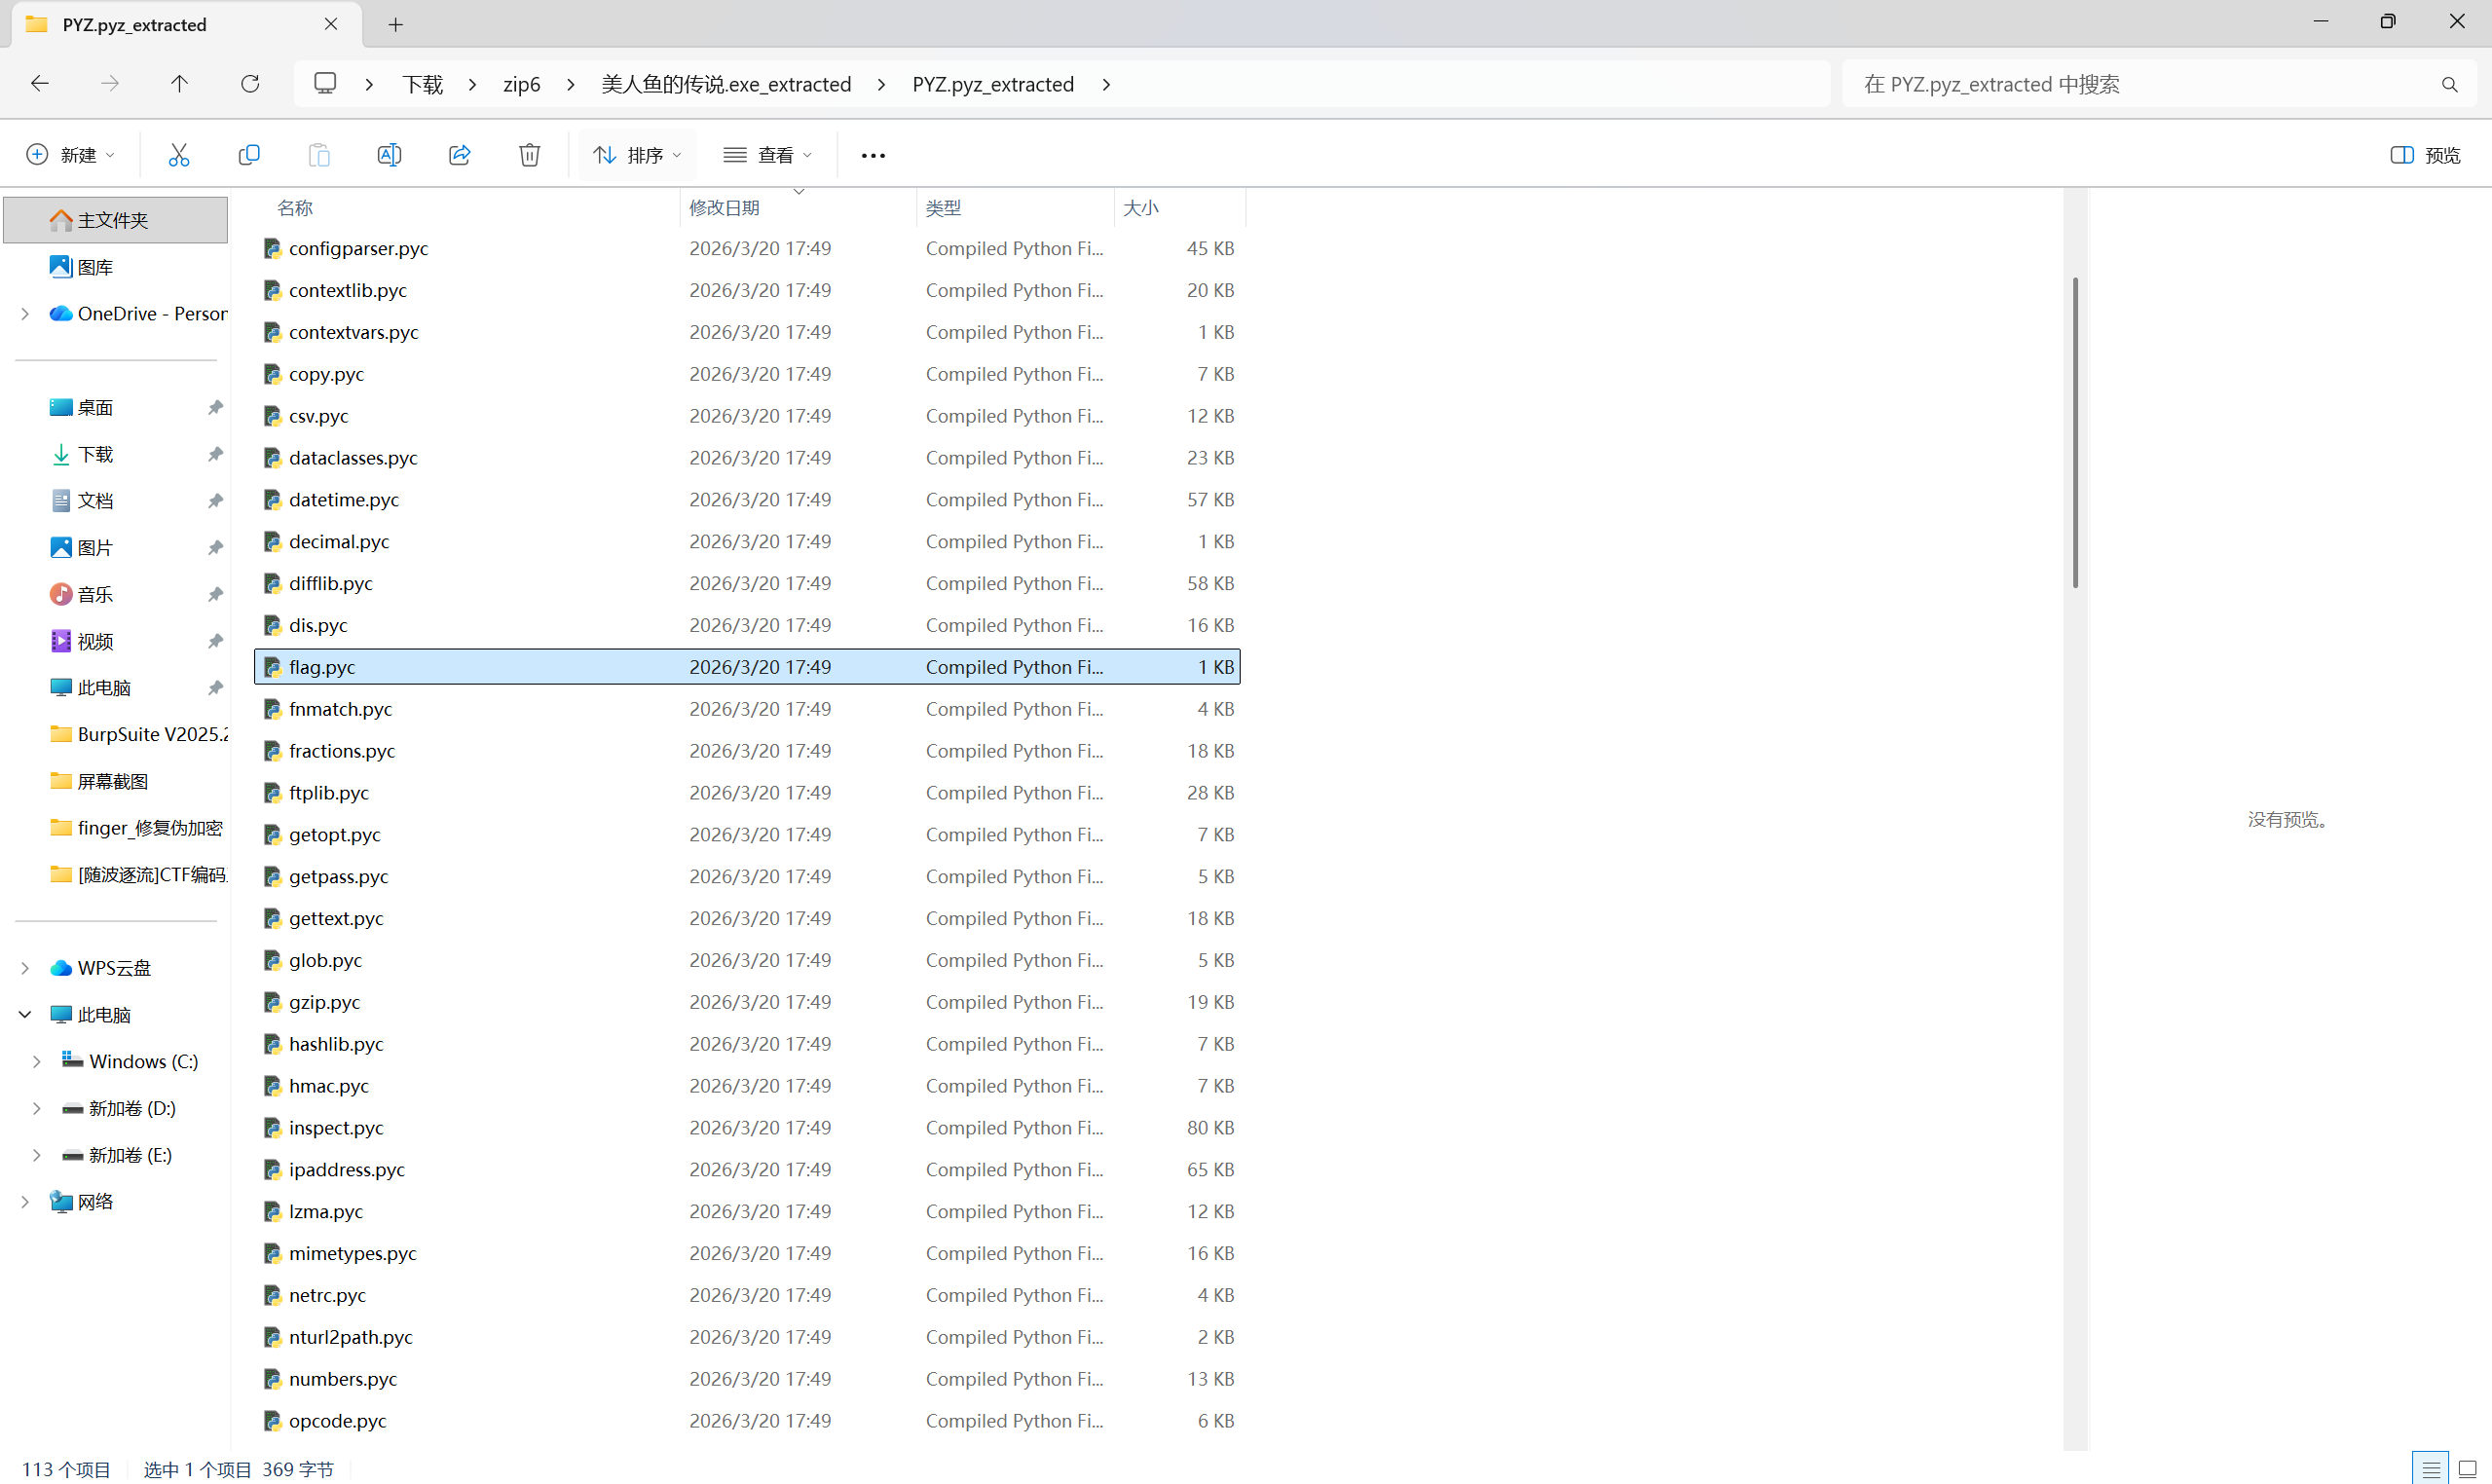Click the Delete trash icon

pyautogui.click(x=530, y=155)
